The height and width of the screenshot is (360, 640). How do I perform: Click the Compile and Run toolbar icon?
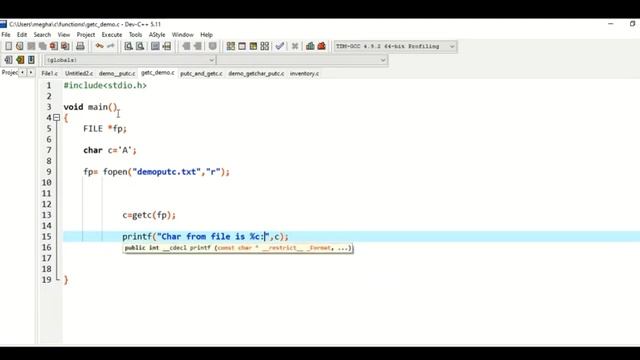253,46
